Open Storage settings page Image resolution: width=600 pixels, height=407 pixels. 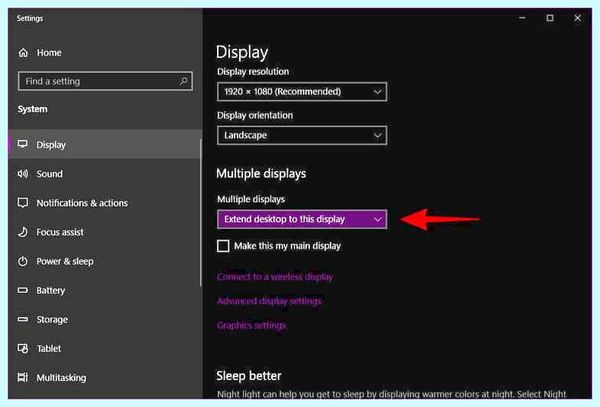coord(52,319)
